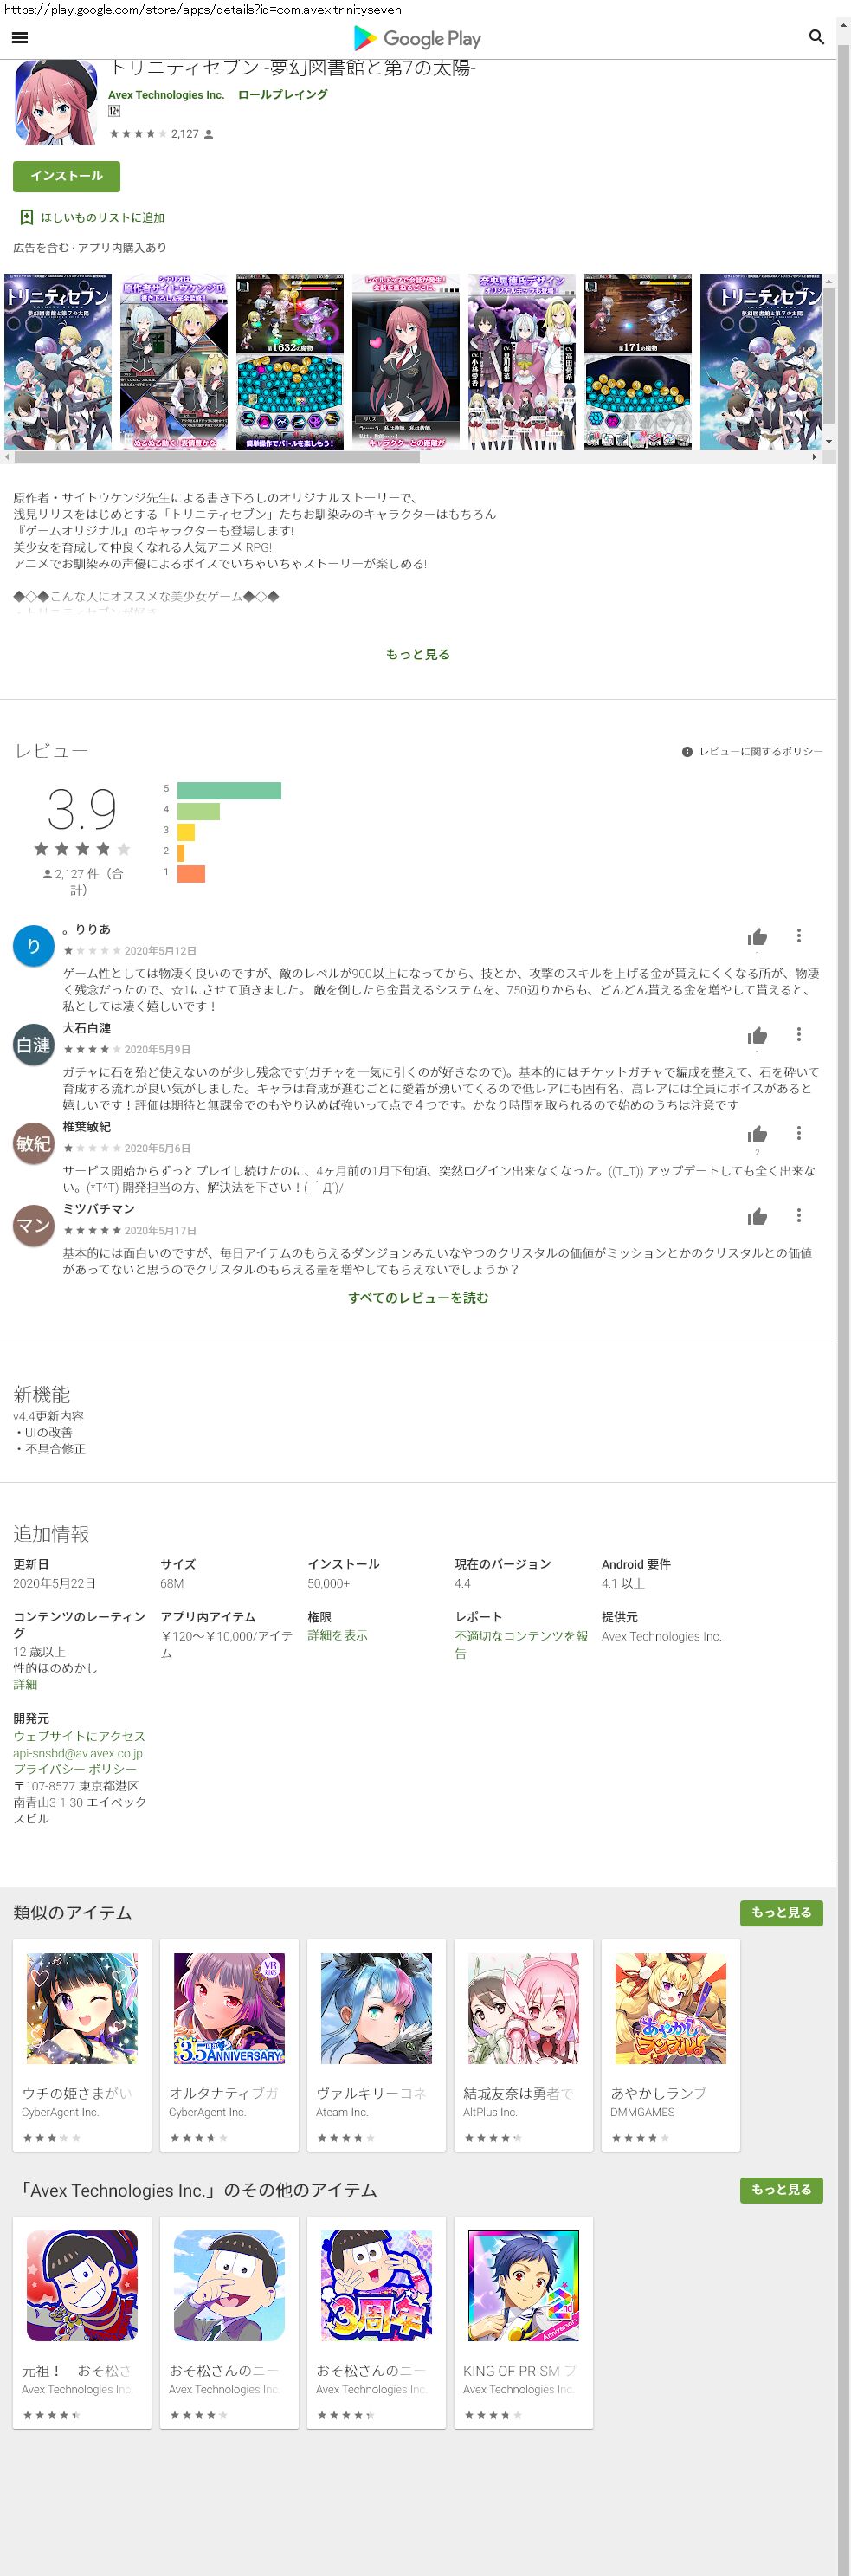Click the search magnifier icon

pos(816,38)
